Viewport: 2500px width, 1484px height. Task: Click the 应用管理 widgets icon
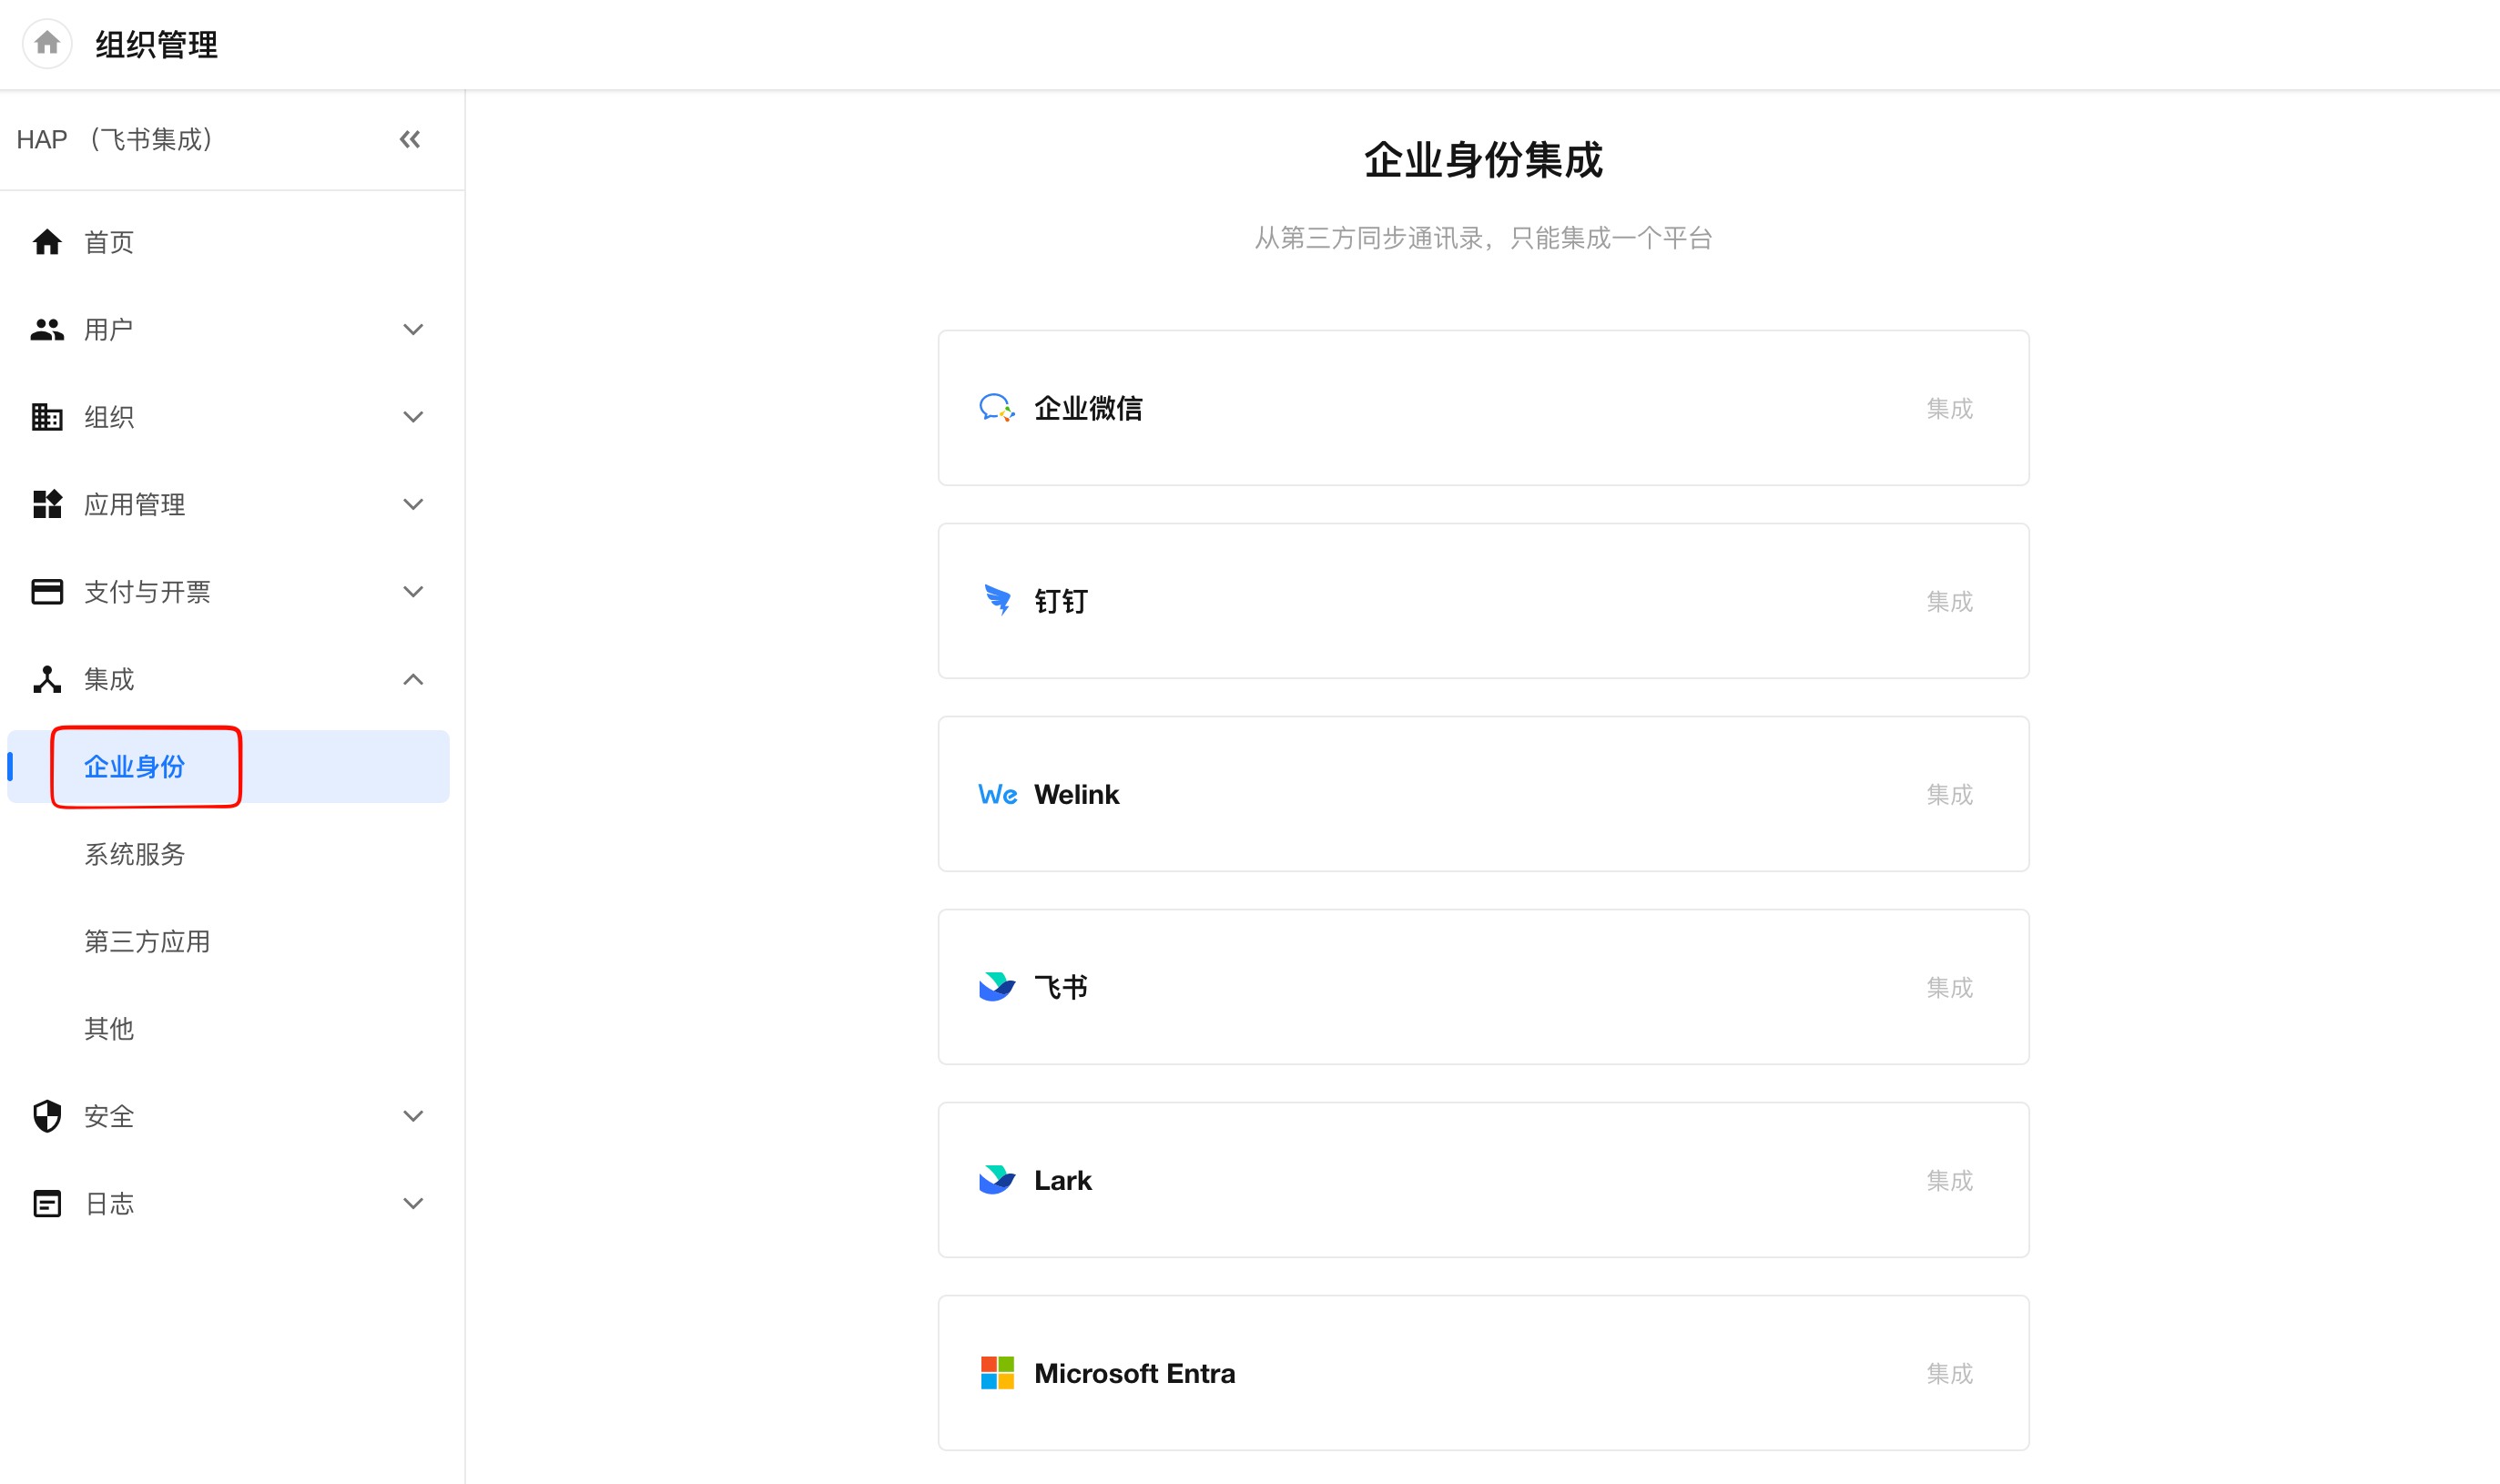point(47,504)
